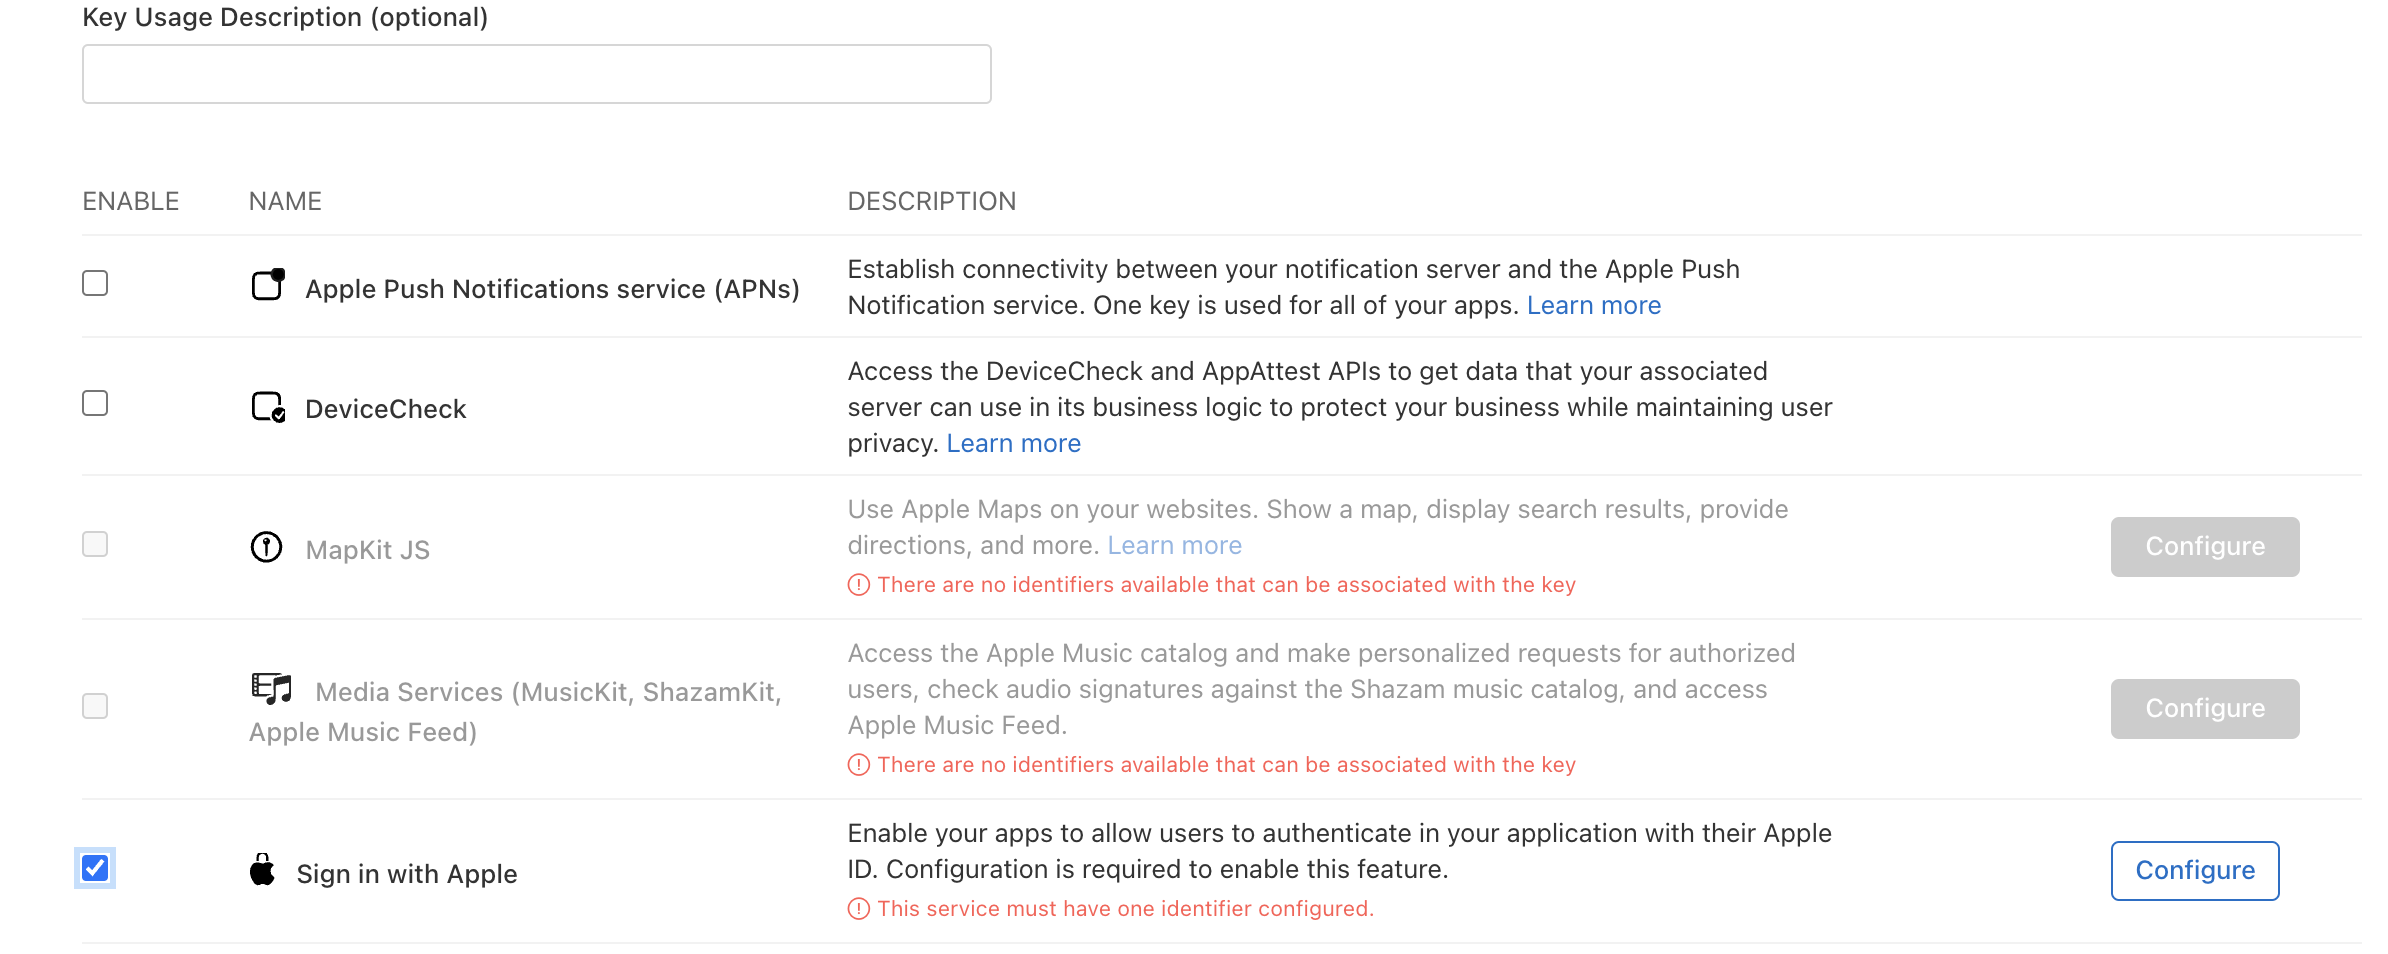This screenshot has width=2388, height=954.
Task: Click the 'Key Usage Description (optional)' label
Action: coord(285,17)
